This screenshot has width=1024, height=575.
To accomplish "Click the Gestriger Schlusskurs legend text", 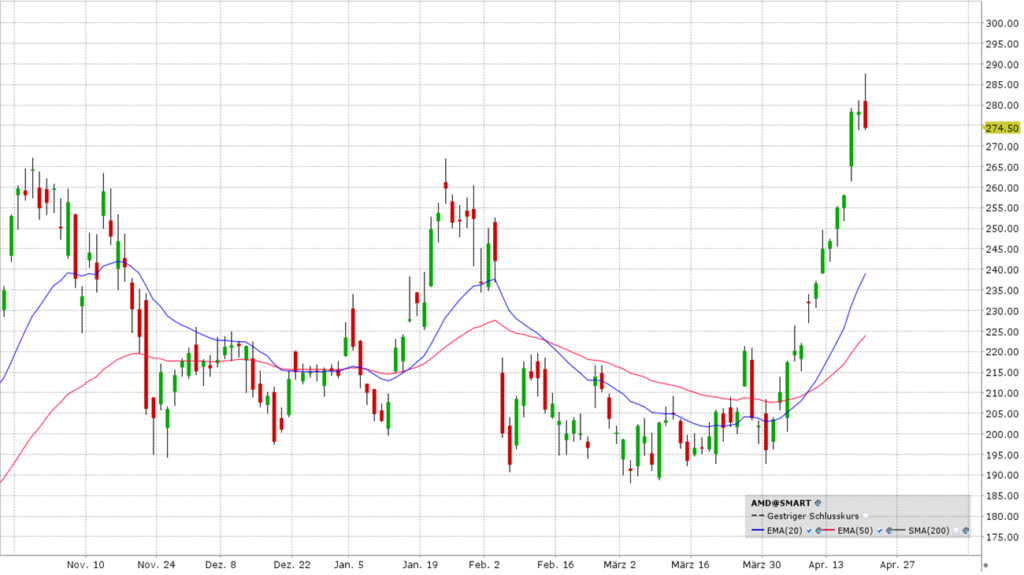I will click(x=813, y=516).
